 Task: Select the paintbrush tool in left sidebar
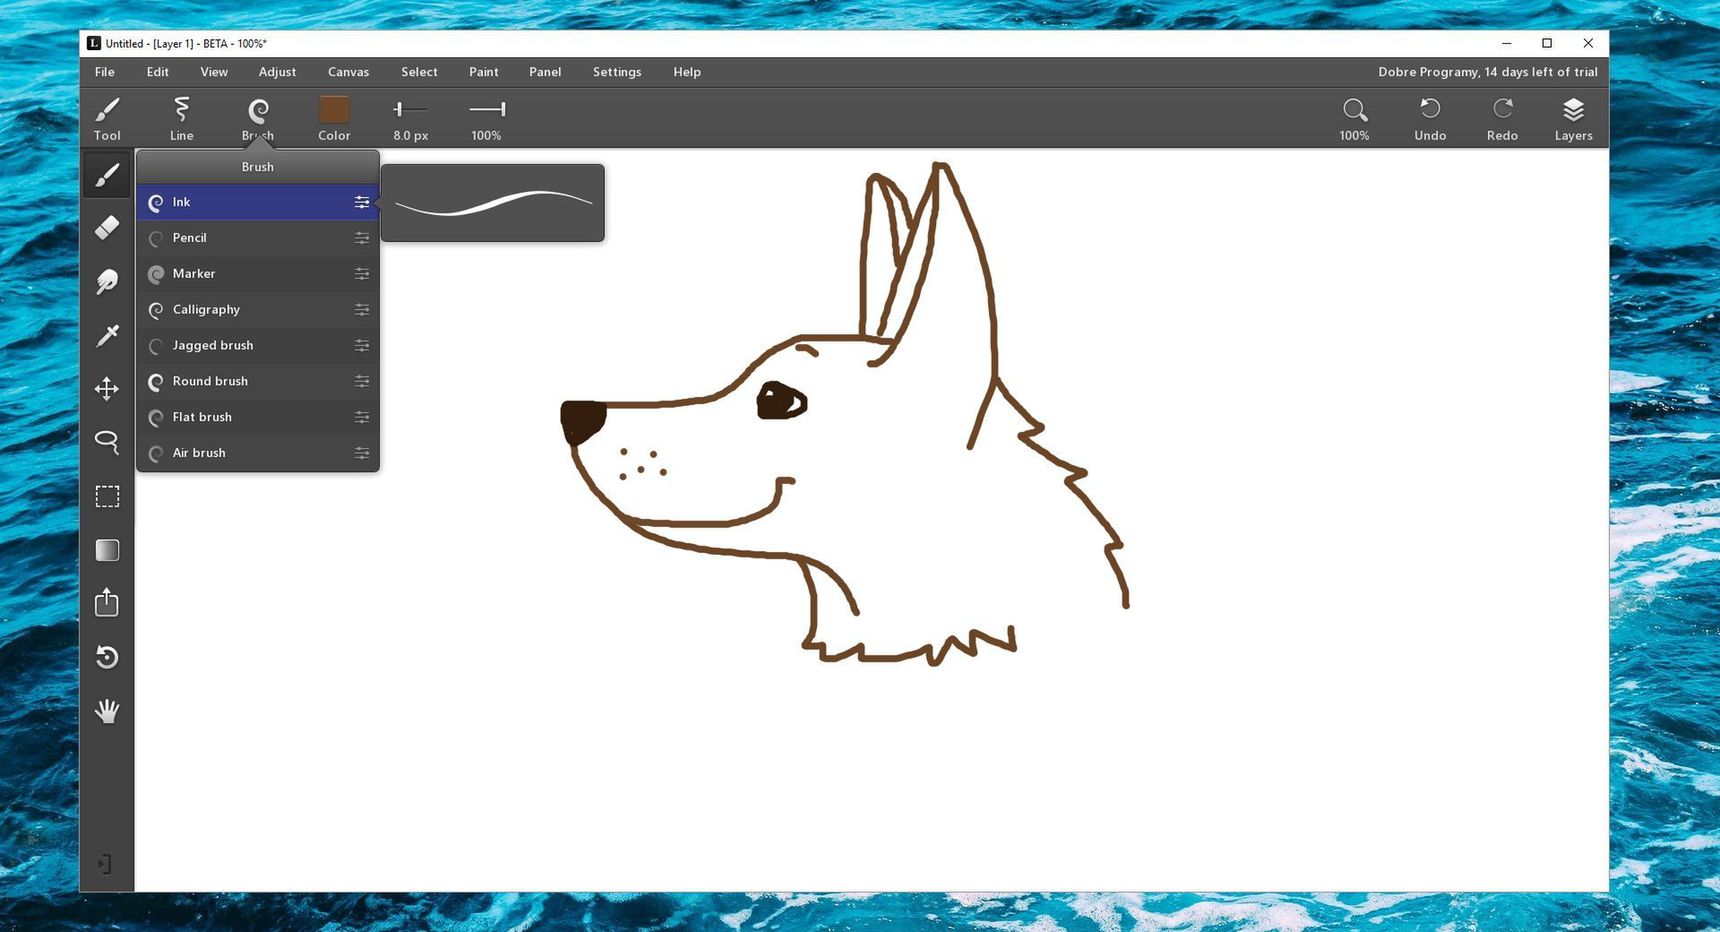point(107,175)
